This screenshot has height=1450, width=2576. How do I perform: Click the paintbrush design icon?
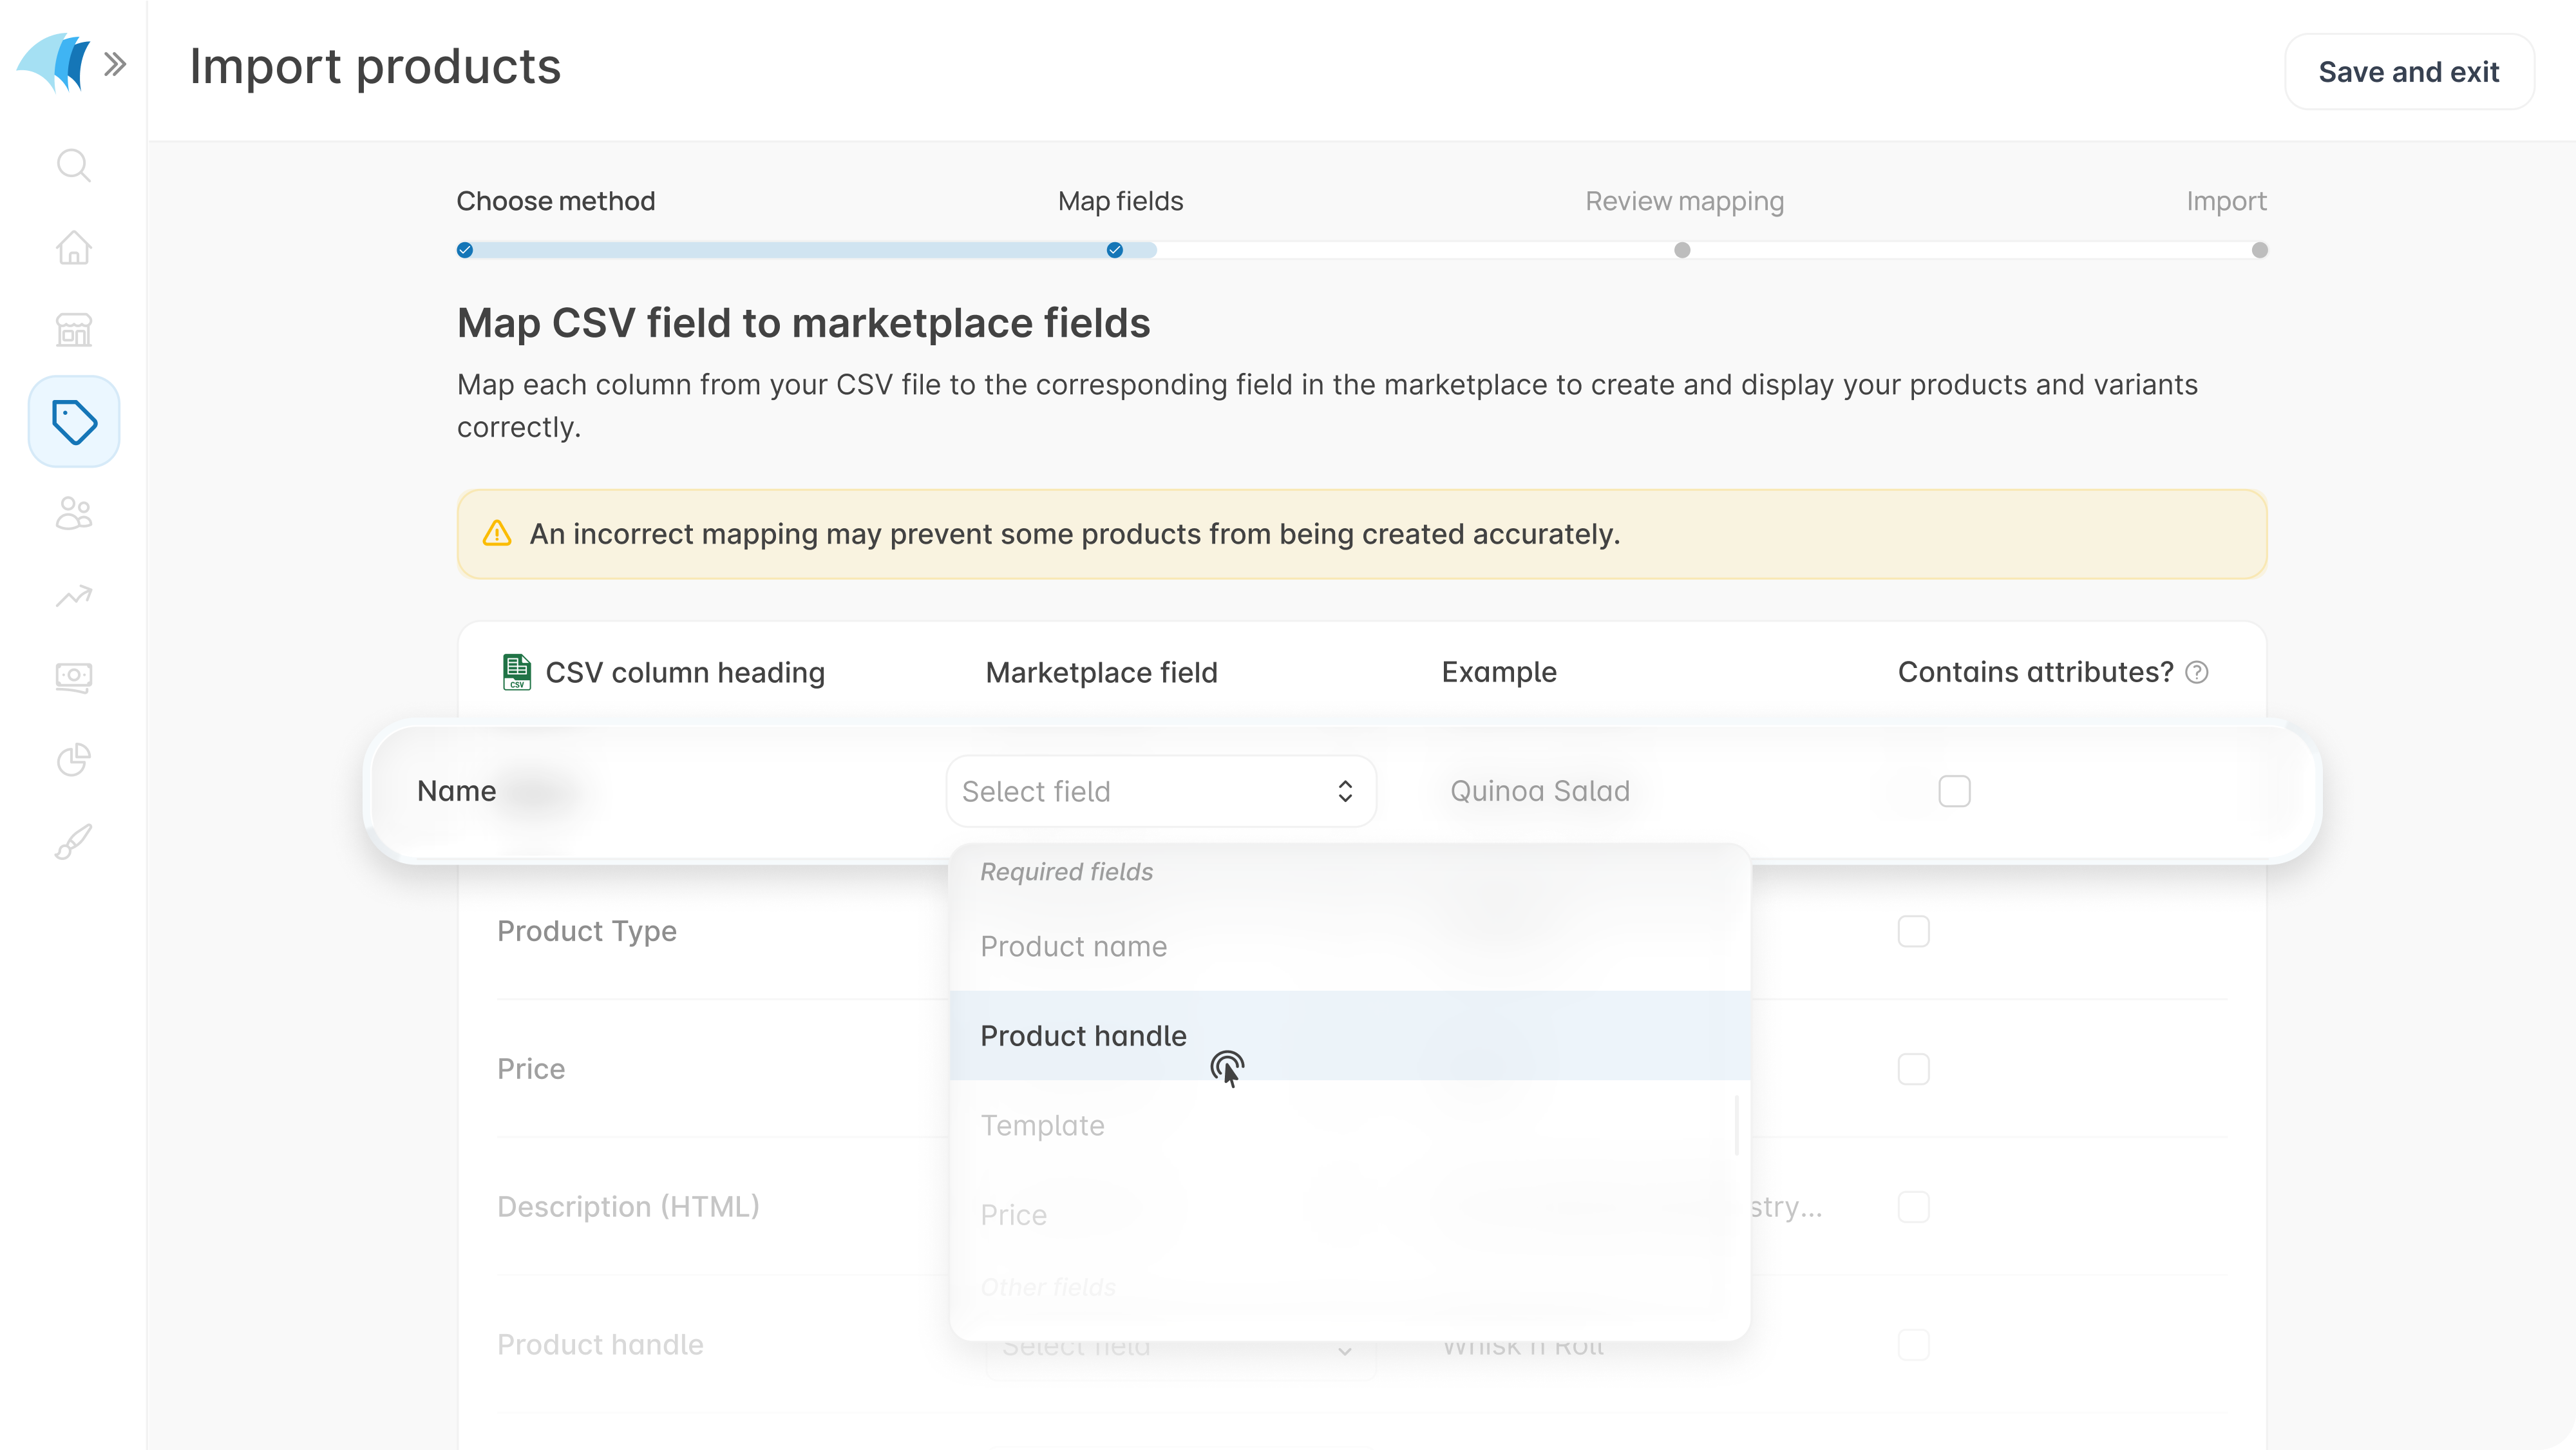click(x=73, y=842)
